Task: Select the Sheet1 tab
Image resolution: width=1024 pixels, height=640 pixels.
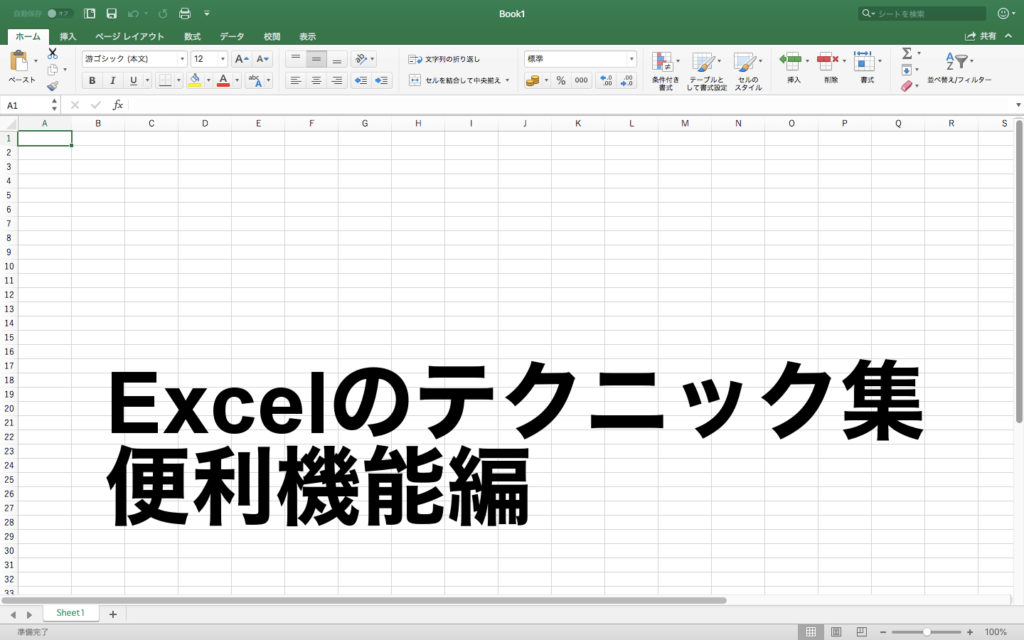Action: 71,613
